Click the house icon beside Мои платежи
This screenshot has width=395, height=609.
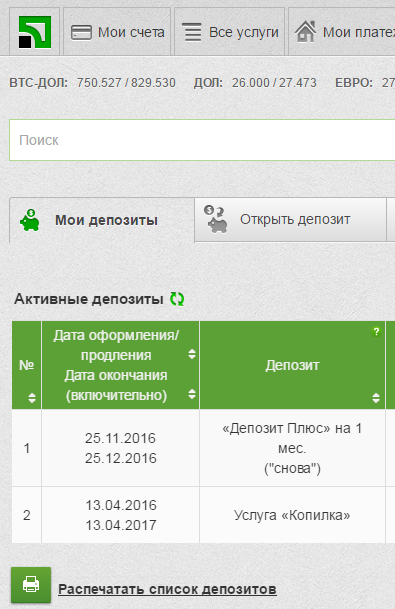pos(305,31)
